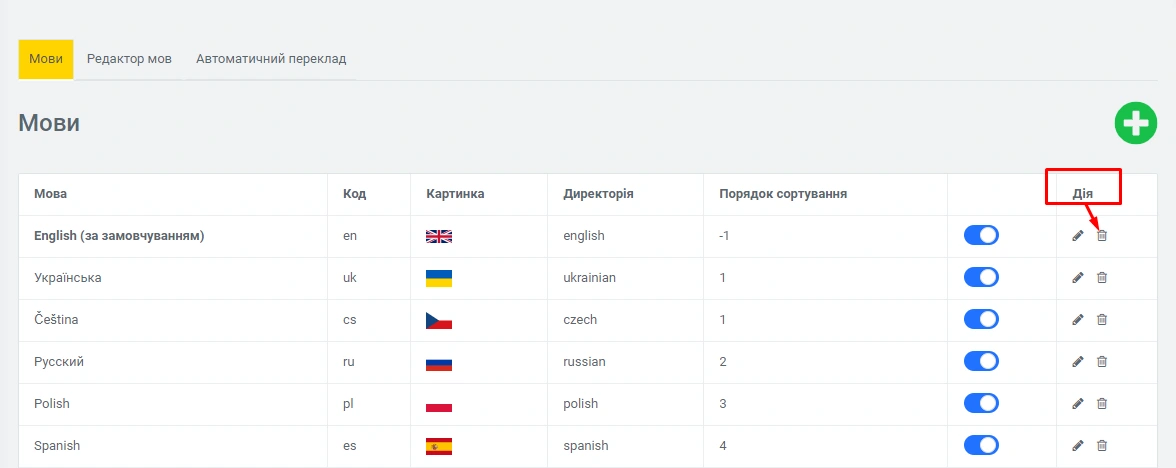The image size is (1176, 468).
Task: Delete the Spanish language via trash icon
Action: (1102, 446)
